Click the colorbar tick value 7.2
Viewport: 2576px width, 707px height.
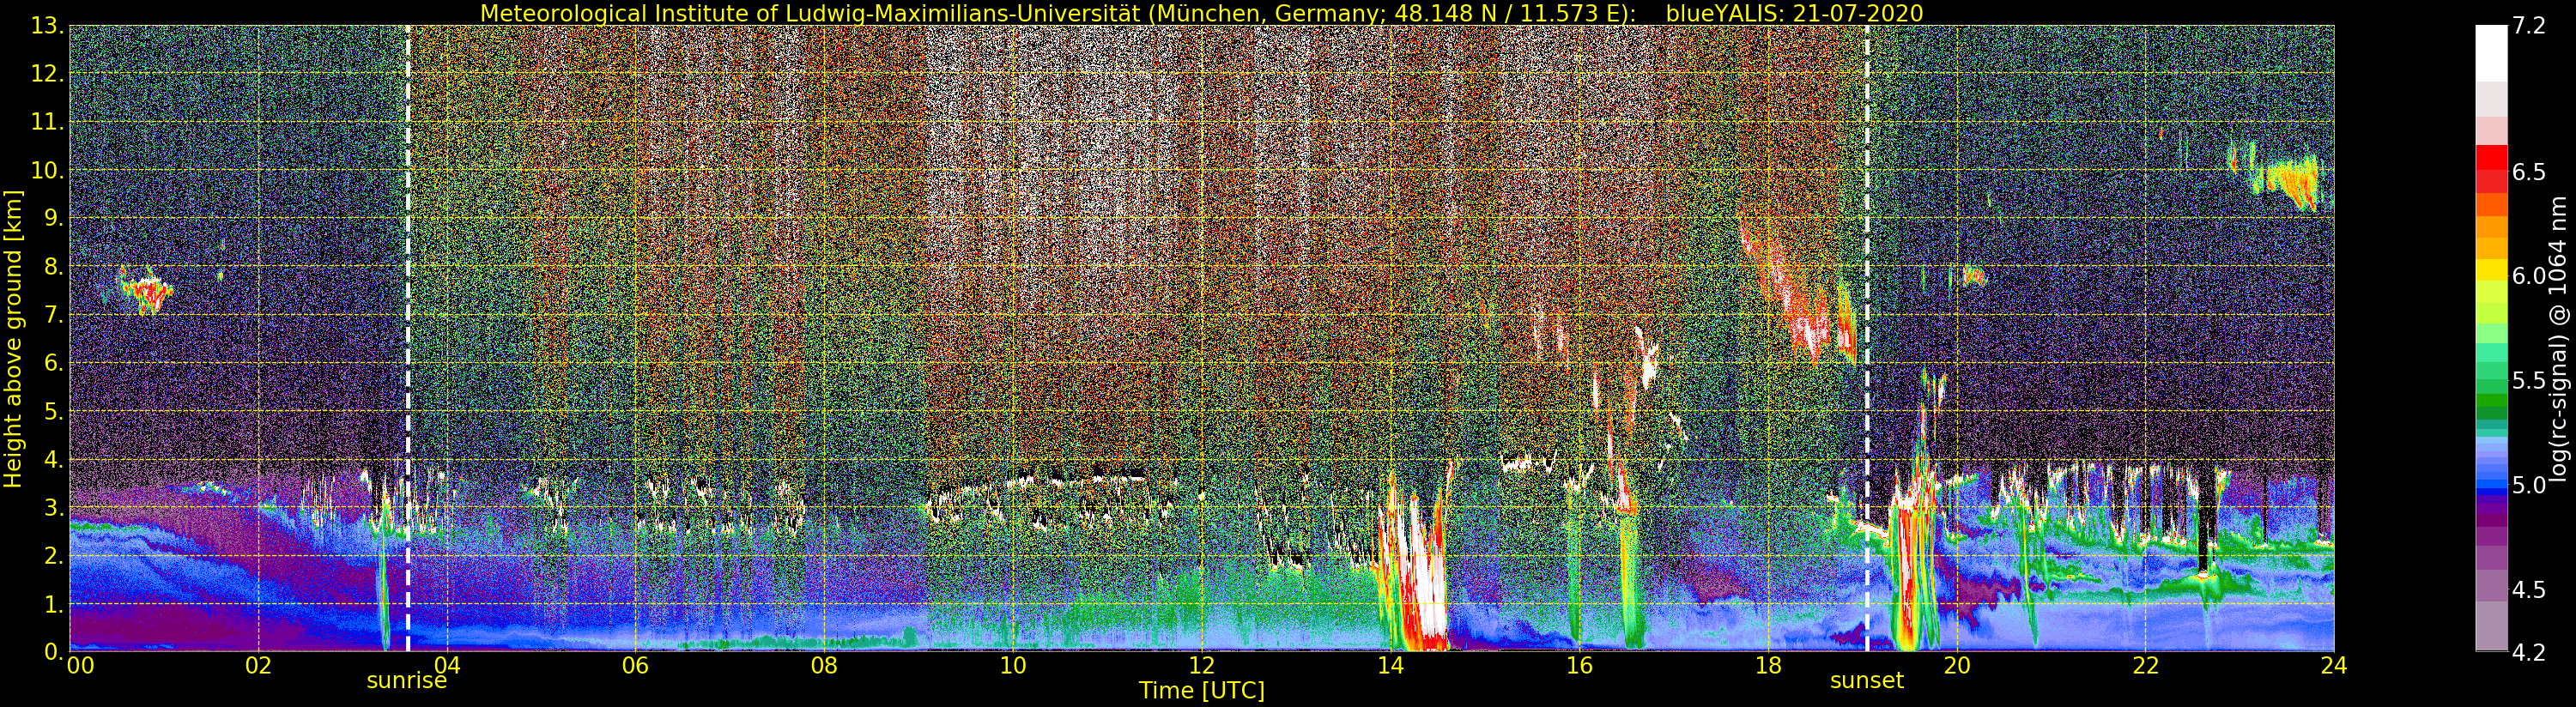pos(2529,27)
